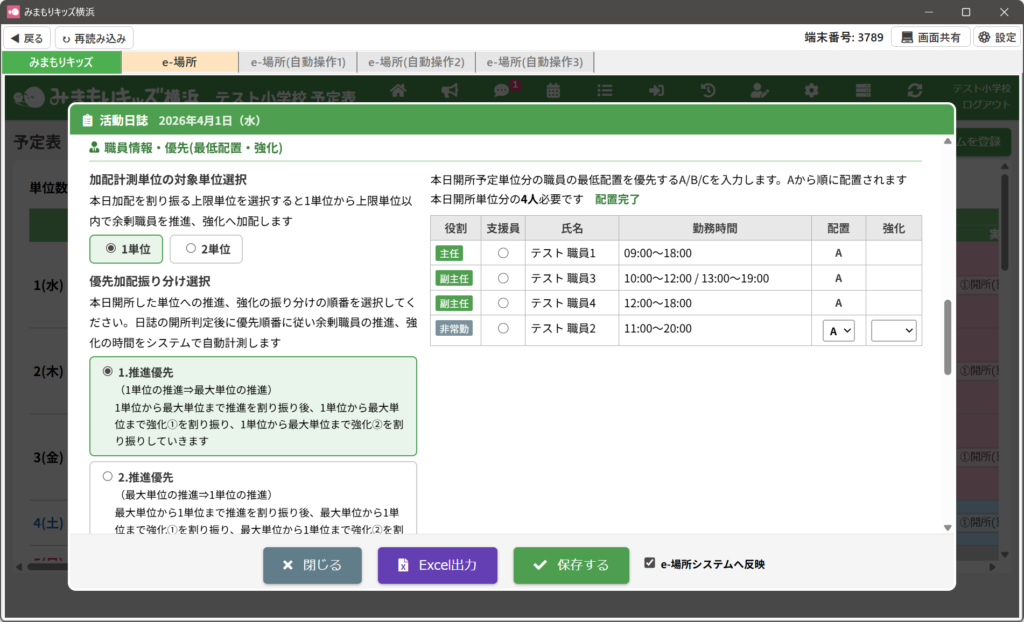Click the Excel出力 export button
Viewport: 1024px width, 622px height.
pyautogui.click(x=437, y=565)
